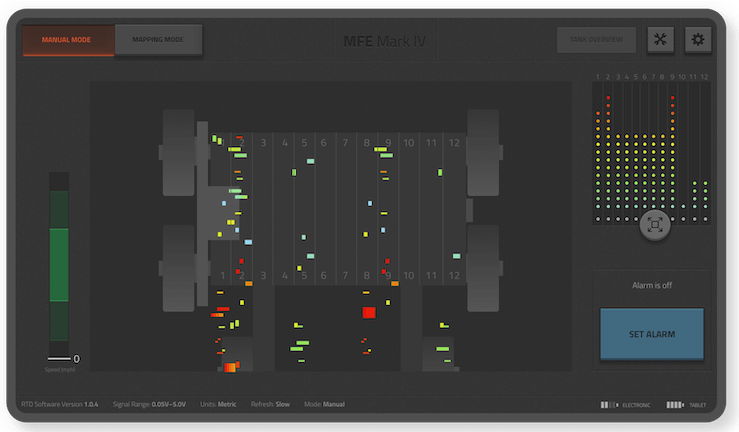The width and height of the screenshot is (739, 432).
Task: Switch to the Manual Mode tab
Action: click(x=68, y=40)
